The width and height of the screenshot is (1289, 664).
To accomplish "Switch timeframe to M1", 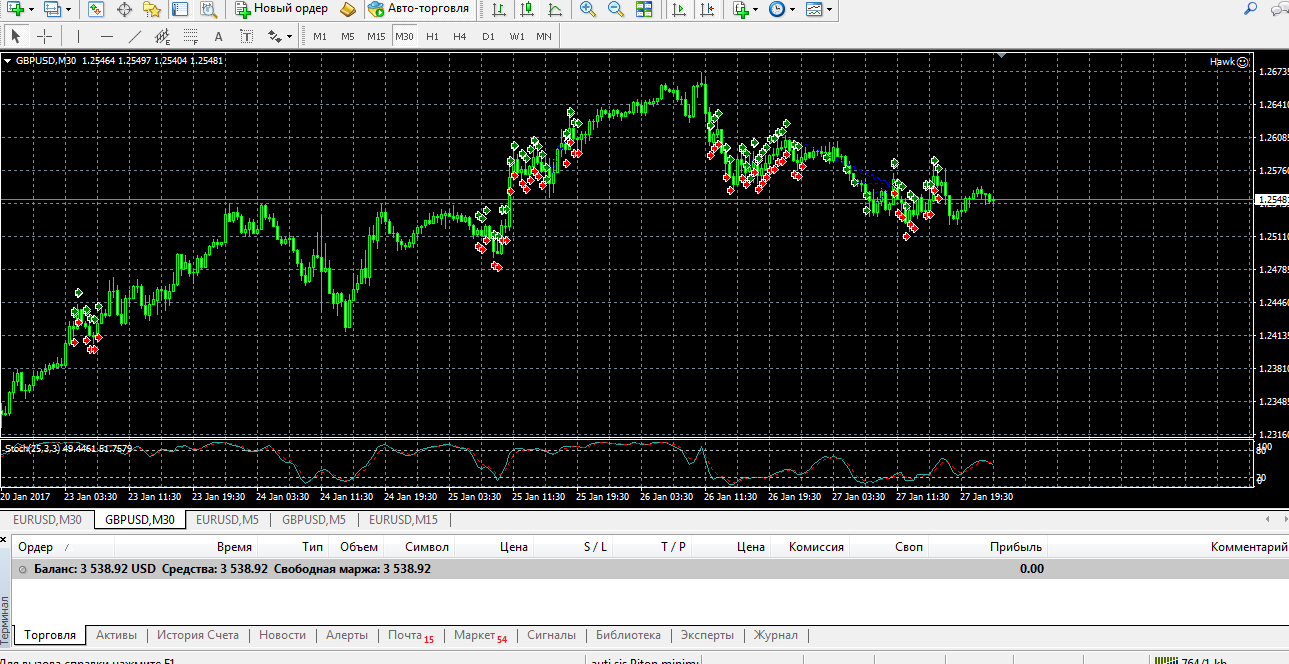I will pos(320,36).
